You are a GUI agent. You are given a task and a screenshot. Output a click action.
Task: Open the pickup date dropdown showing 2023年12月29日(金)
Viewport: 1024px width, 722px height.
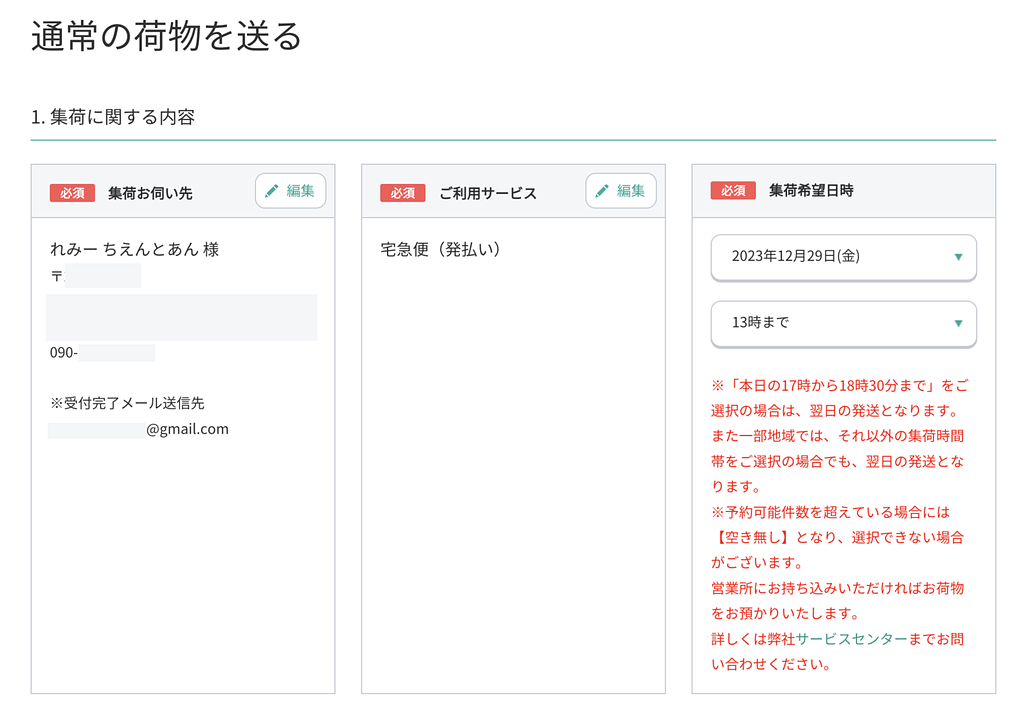(x=843, y=257)
